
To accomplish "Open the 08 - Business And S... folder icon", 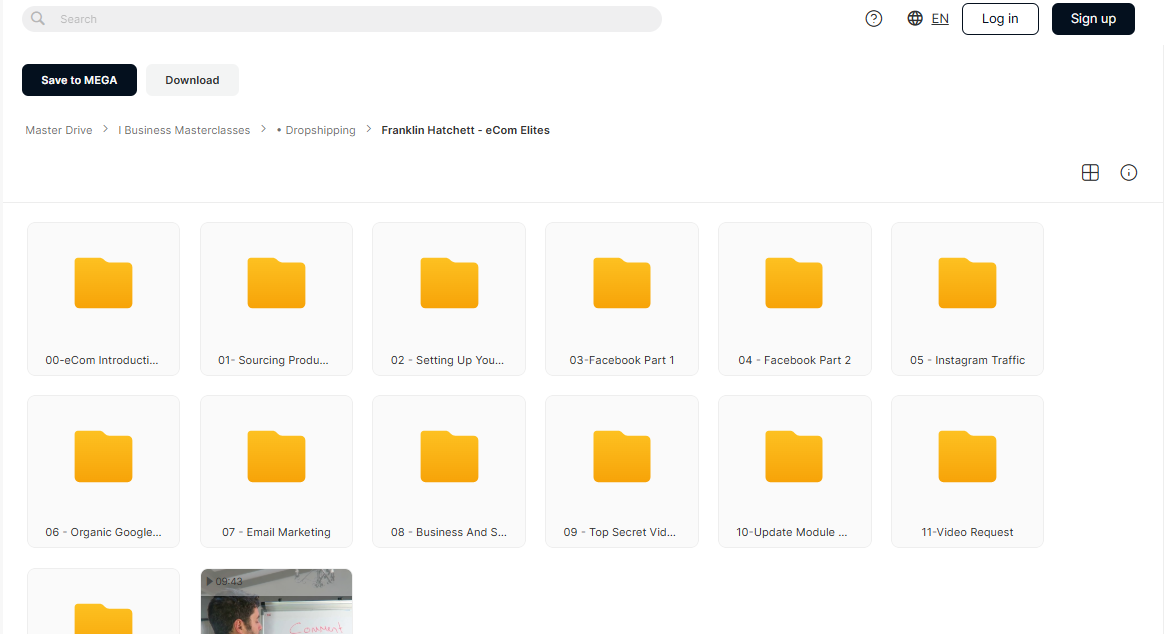I will 449,456.
